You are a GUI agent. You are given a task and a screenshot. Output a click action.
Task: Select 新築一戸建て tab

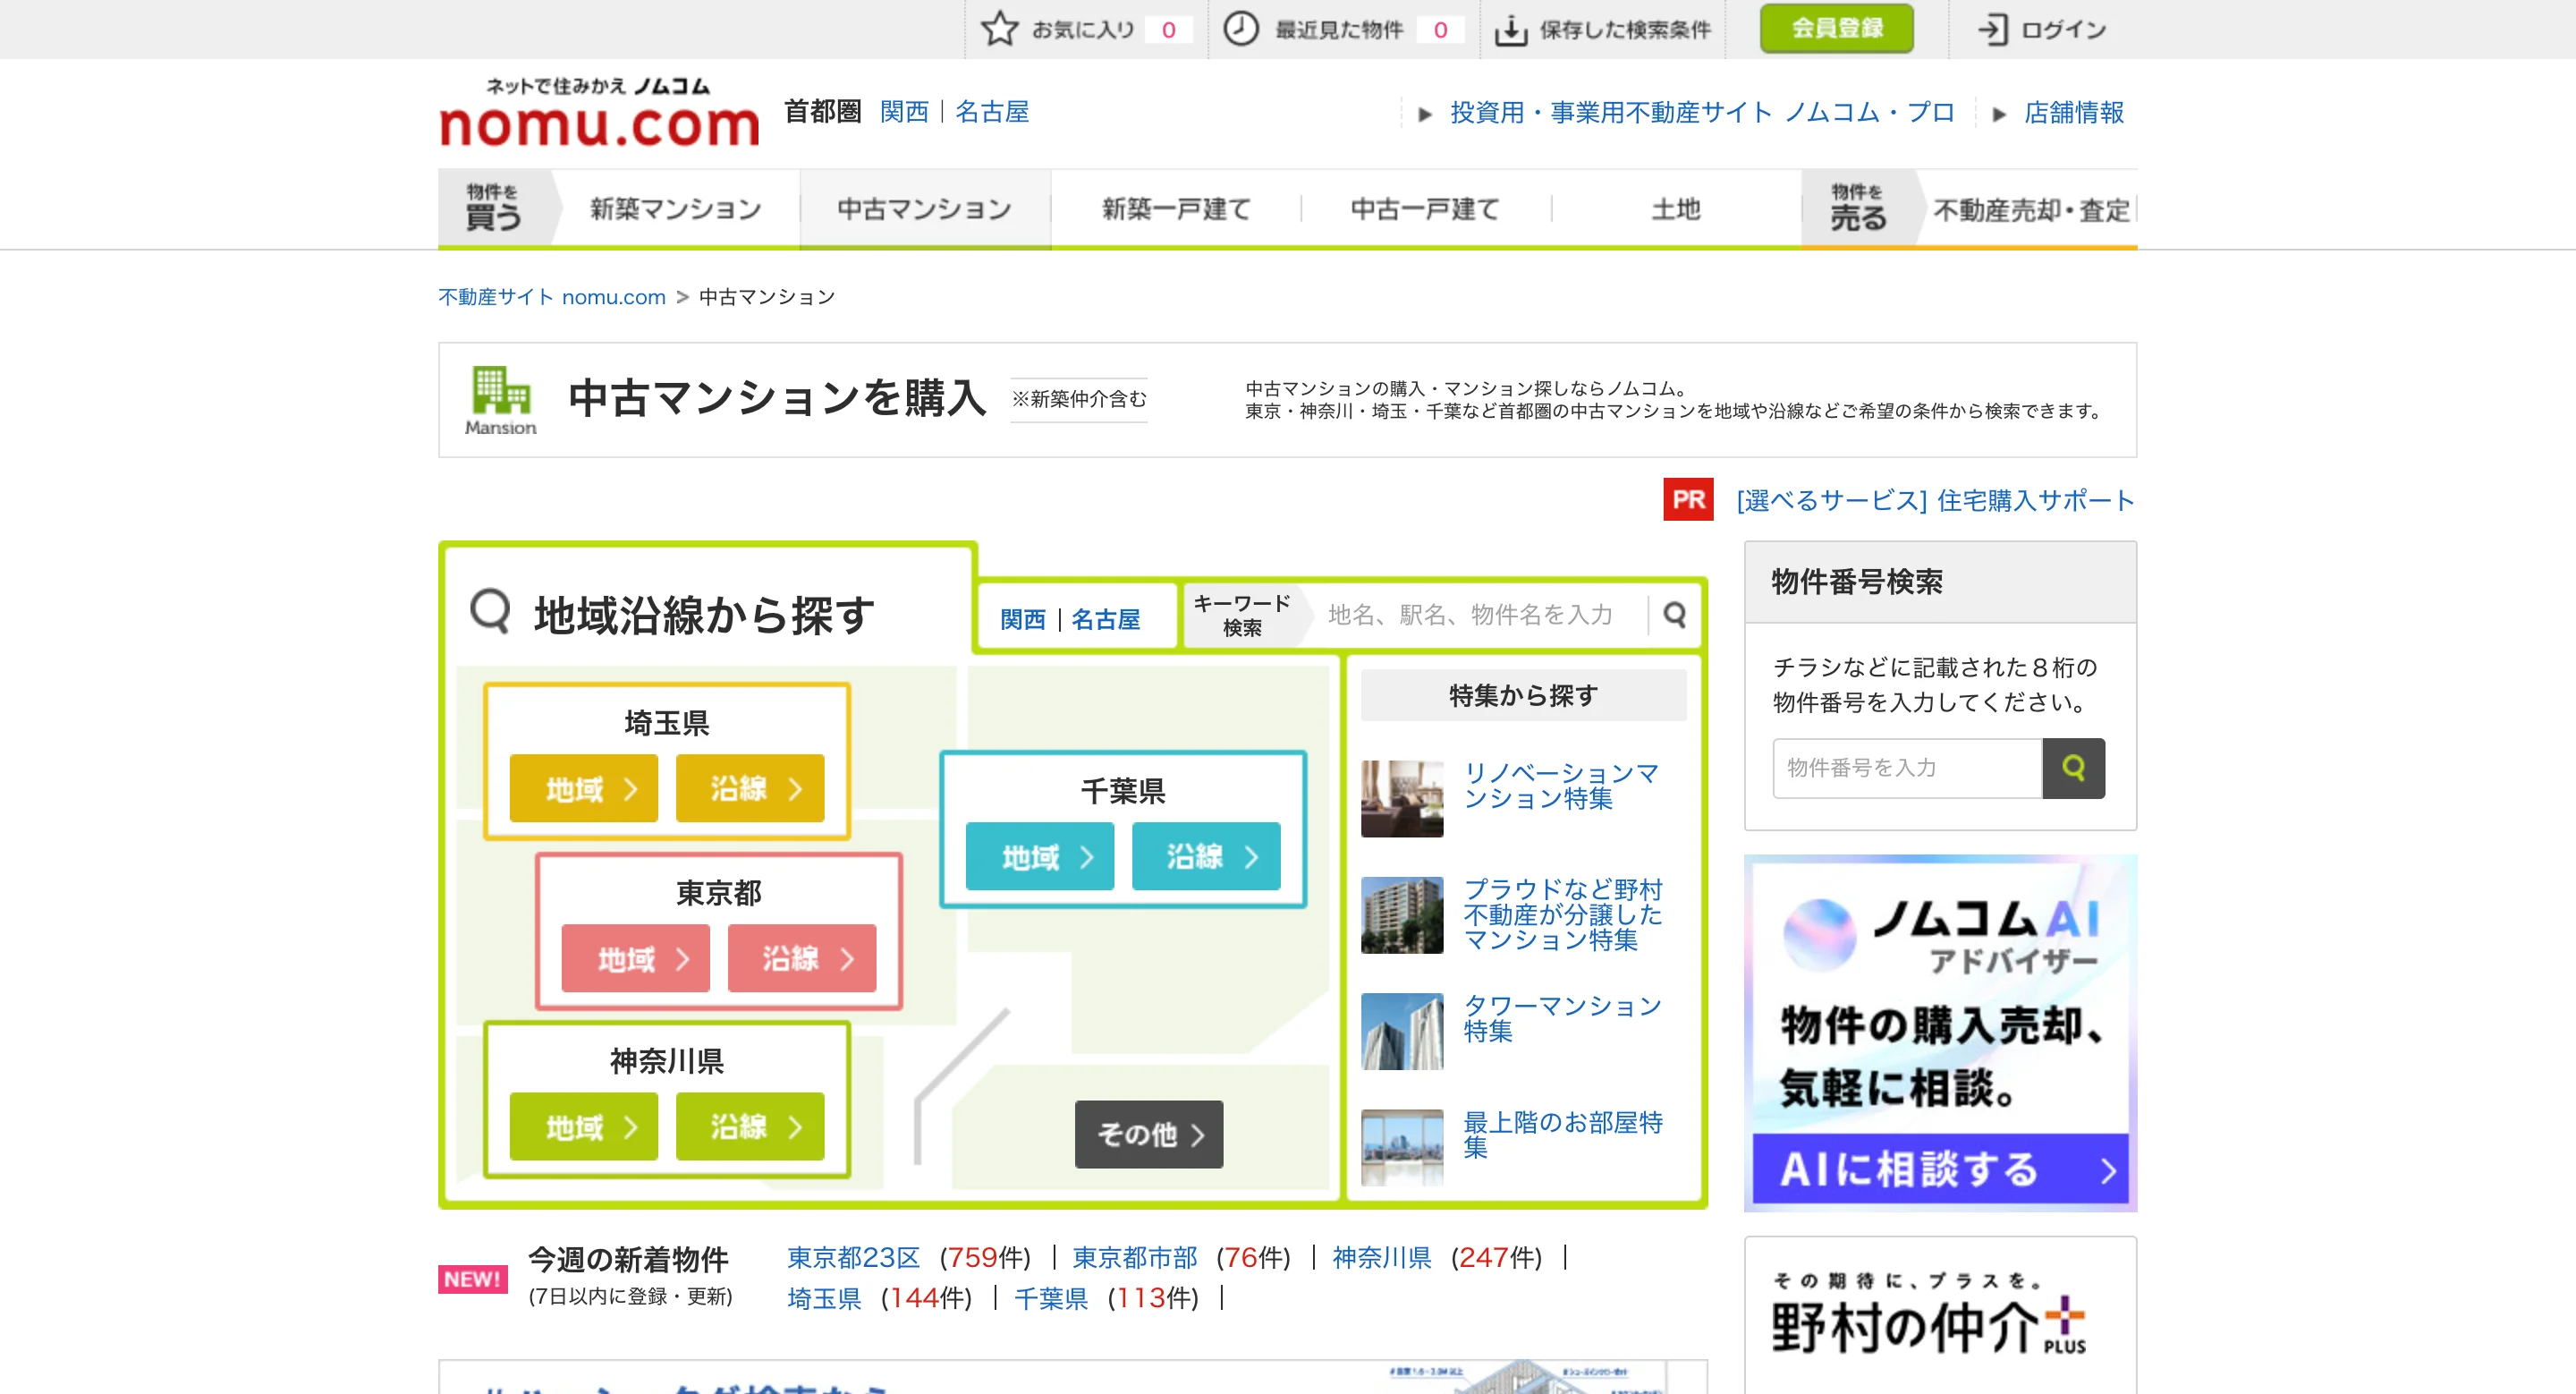1176,209
